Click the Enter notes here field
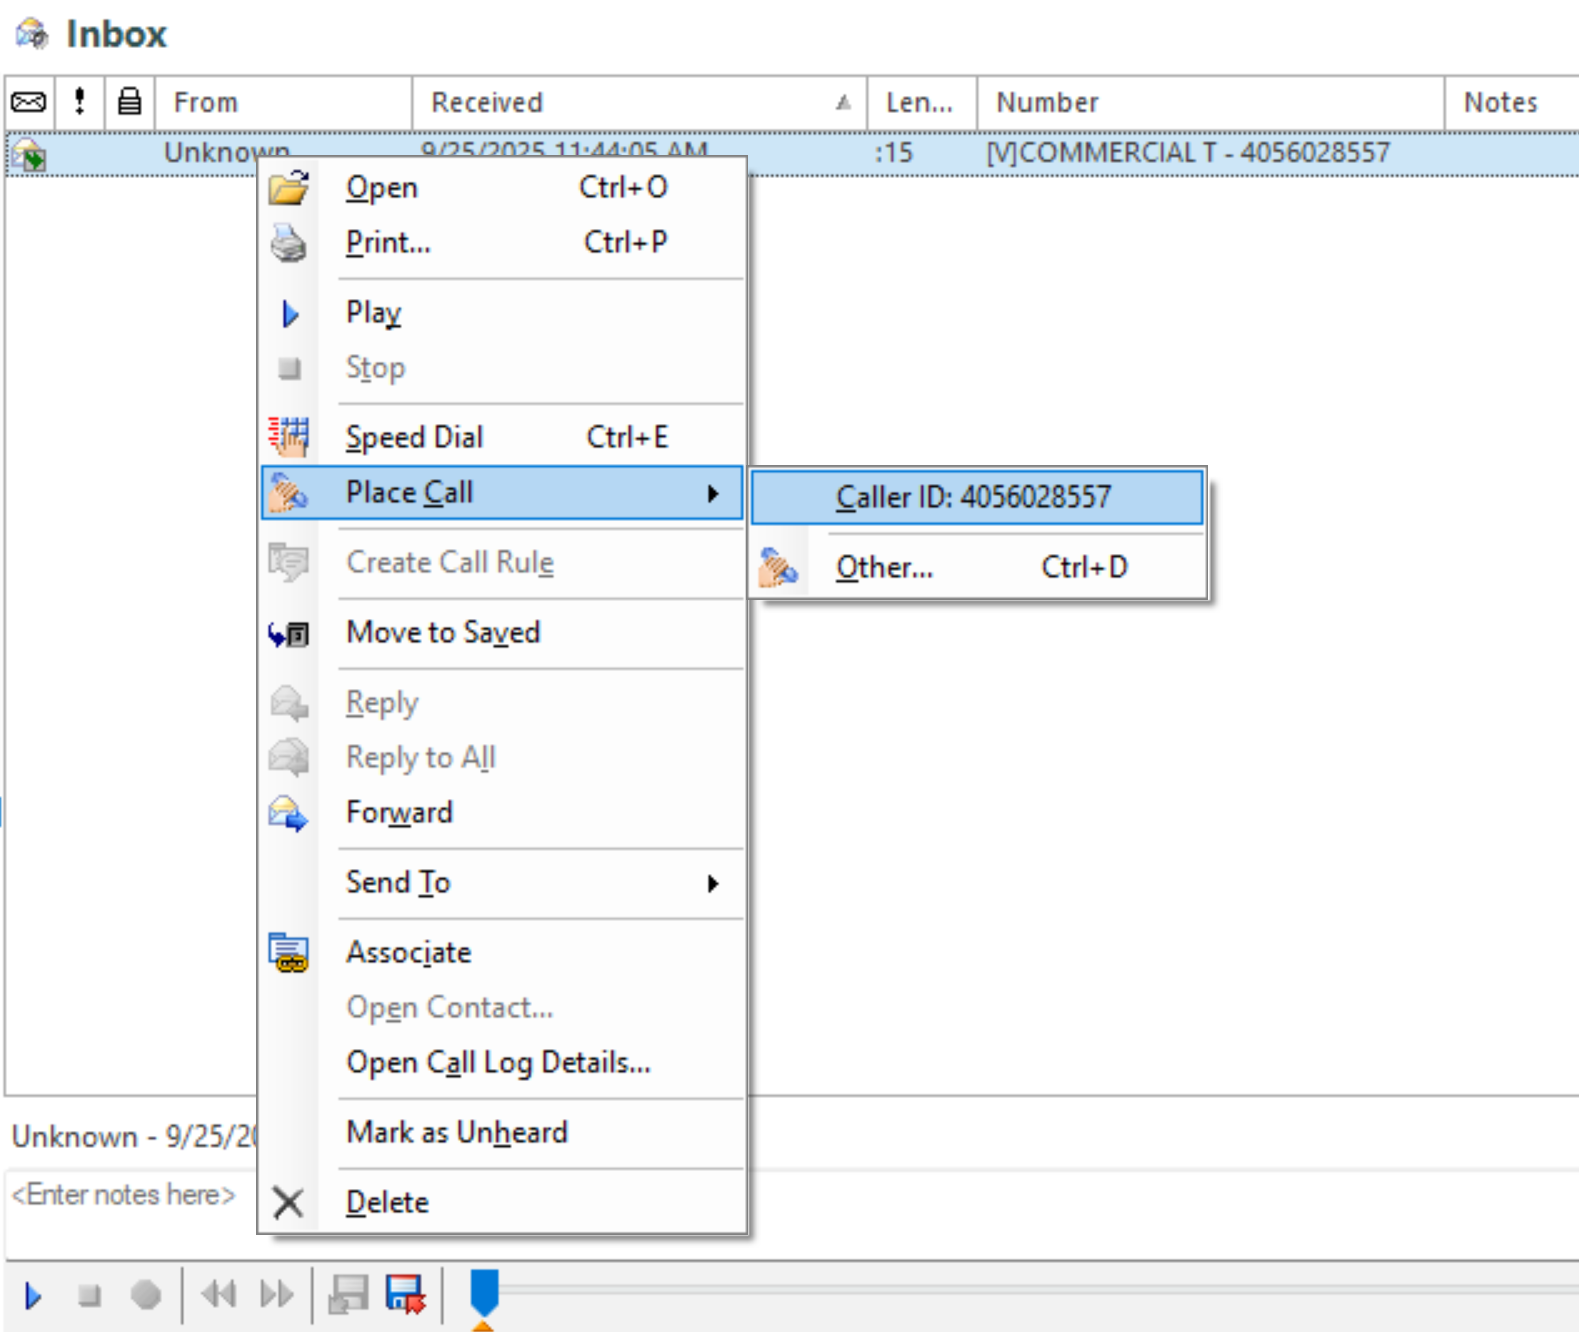 [124, 1195]
